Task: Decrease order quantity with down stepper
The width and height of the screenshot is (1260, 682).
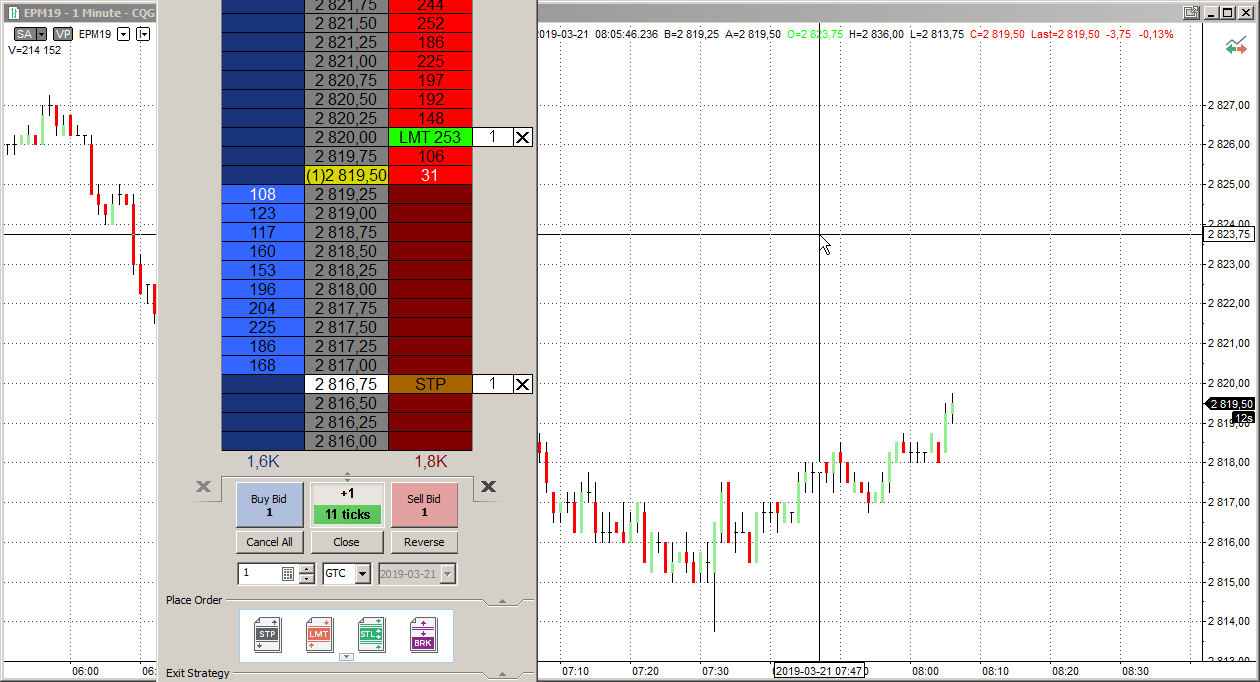Action: click(x=307, y=579)
